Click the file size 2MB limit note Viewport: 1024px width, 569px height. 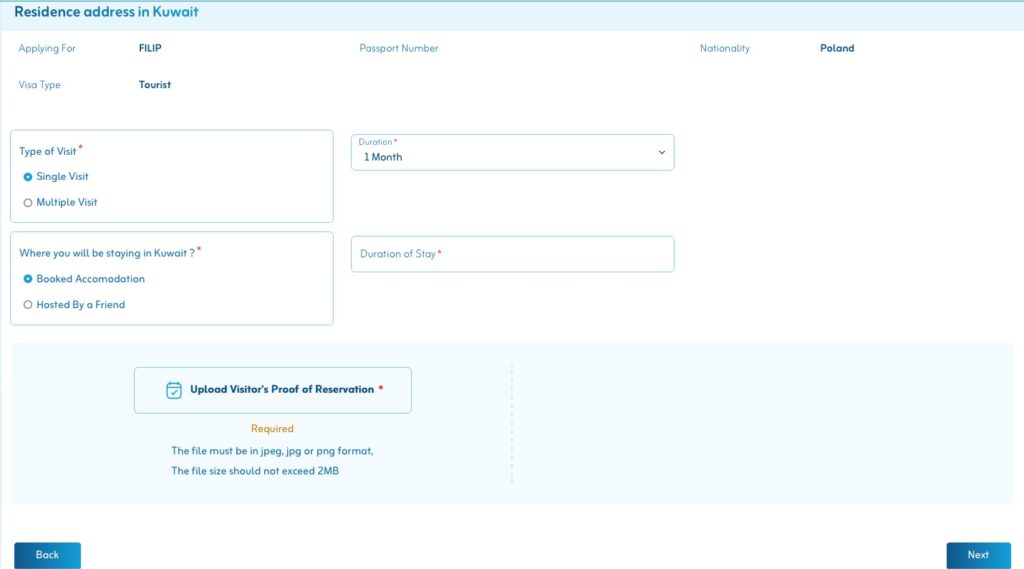[x=255, y=471]
